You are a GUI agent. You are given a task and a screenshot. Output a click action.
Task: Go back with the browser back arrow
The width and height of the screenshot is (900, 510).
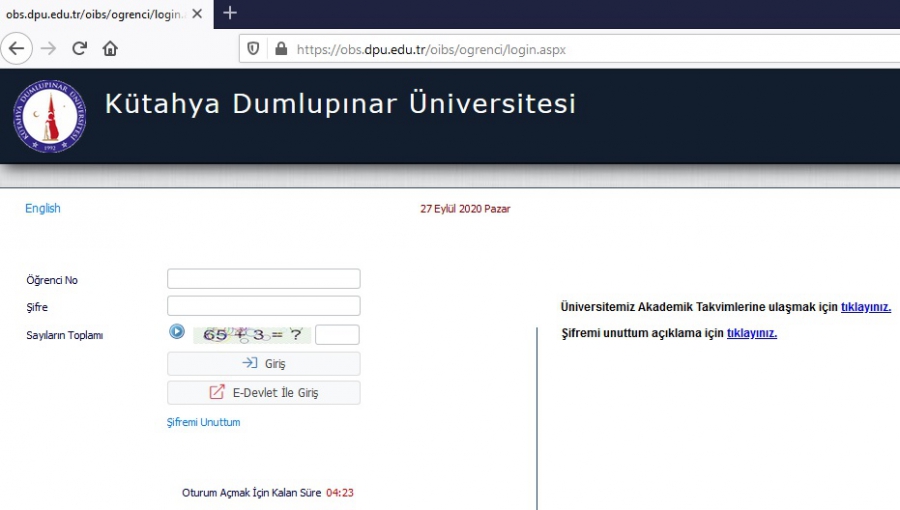(17, 49)
